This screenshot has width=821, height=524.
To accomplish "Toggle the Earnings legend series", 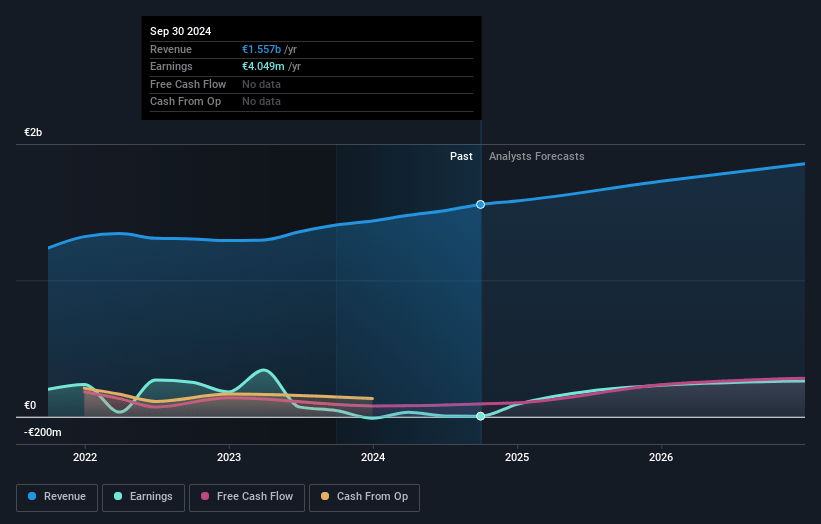I will coord(143,497).
